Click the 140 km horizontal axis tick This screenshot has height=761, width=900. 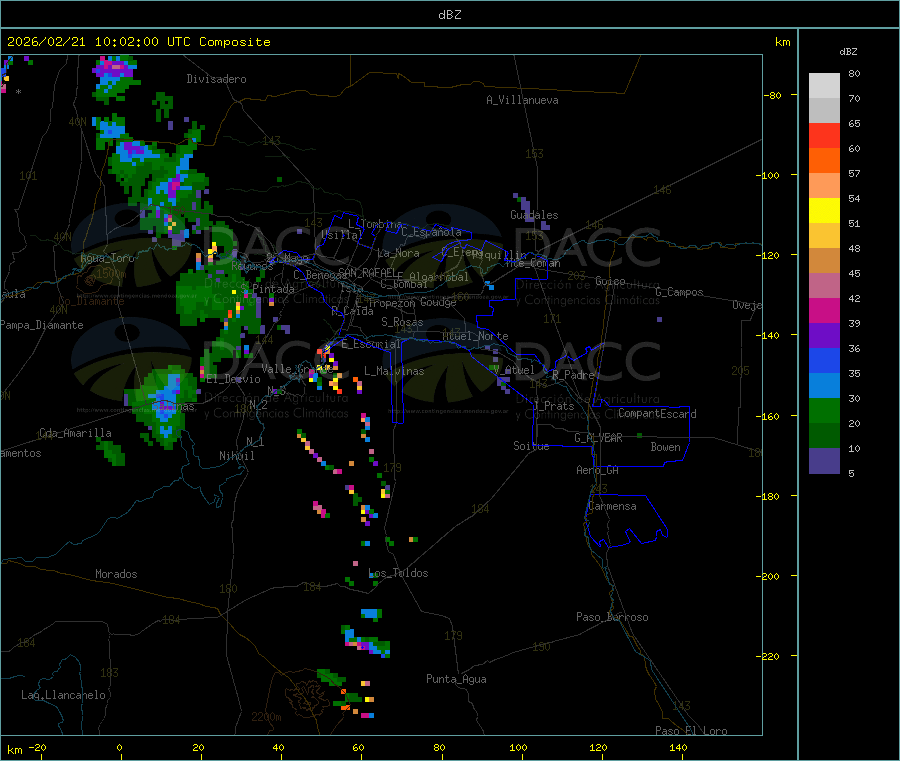coord(678,747)
